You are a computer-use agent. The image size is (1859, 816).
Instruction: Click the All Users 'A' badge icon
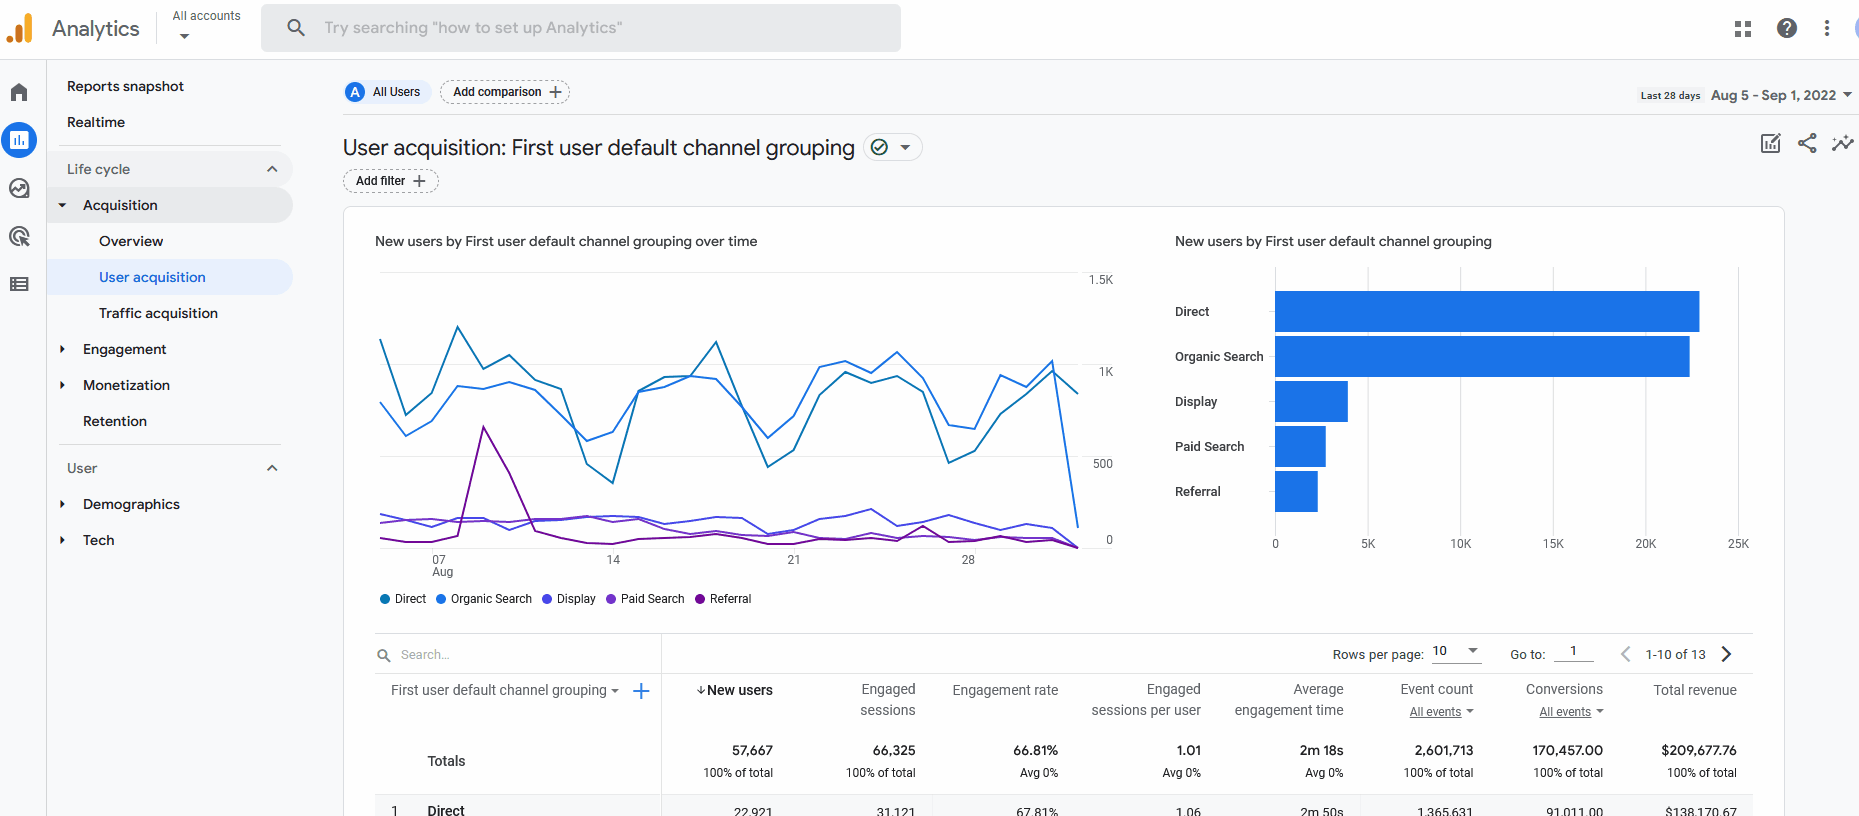tap(355, 92)
